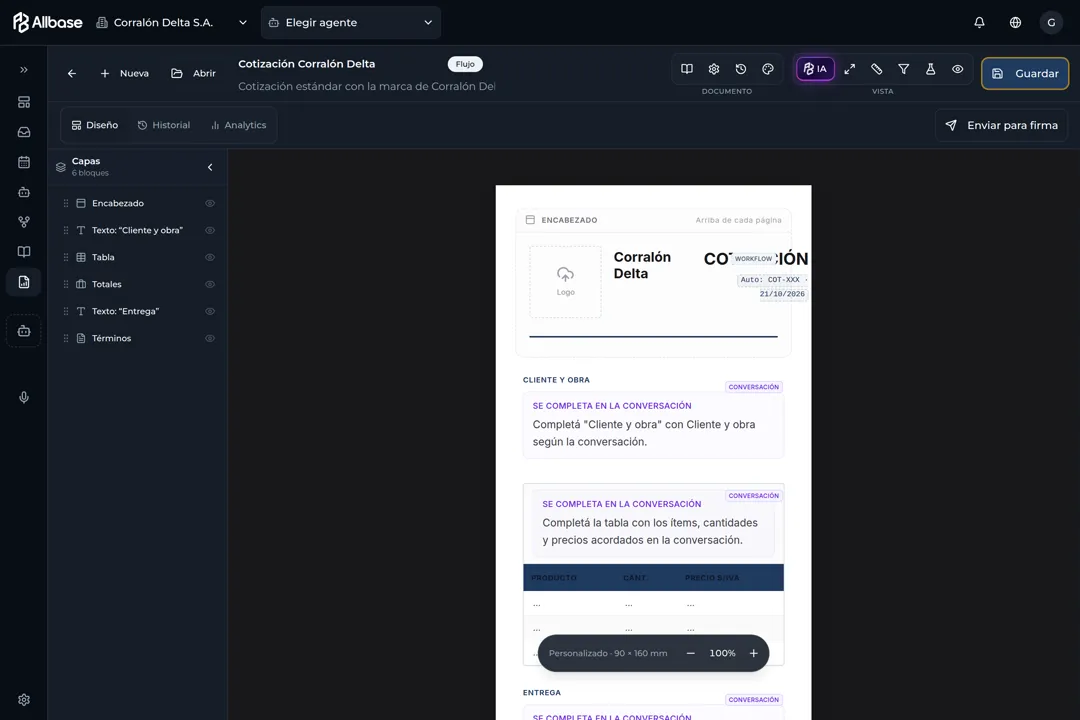Click the microphone sidebar icon
This screenshot has width=1080, height=720.
(23, 398)
